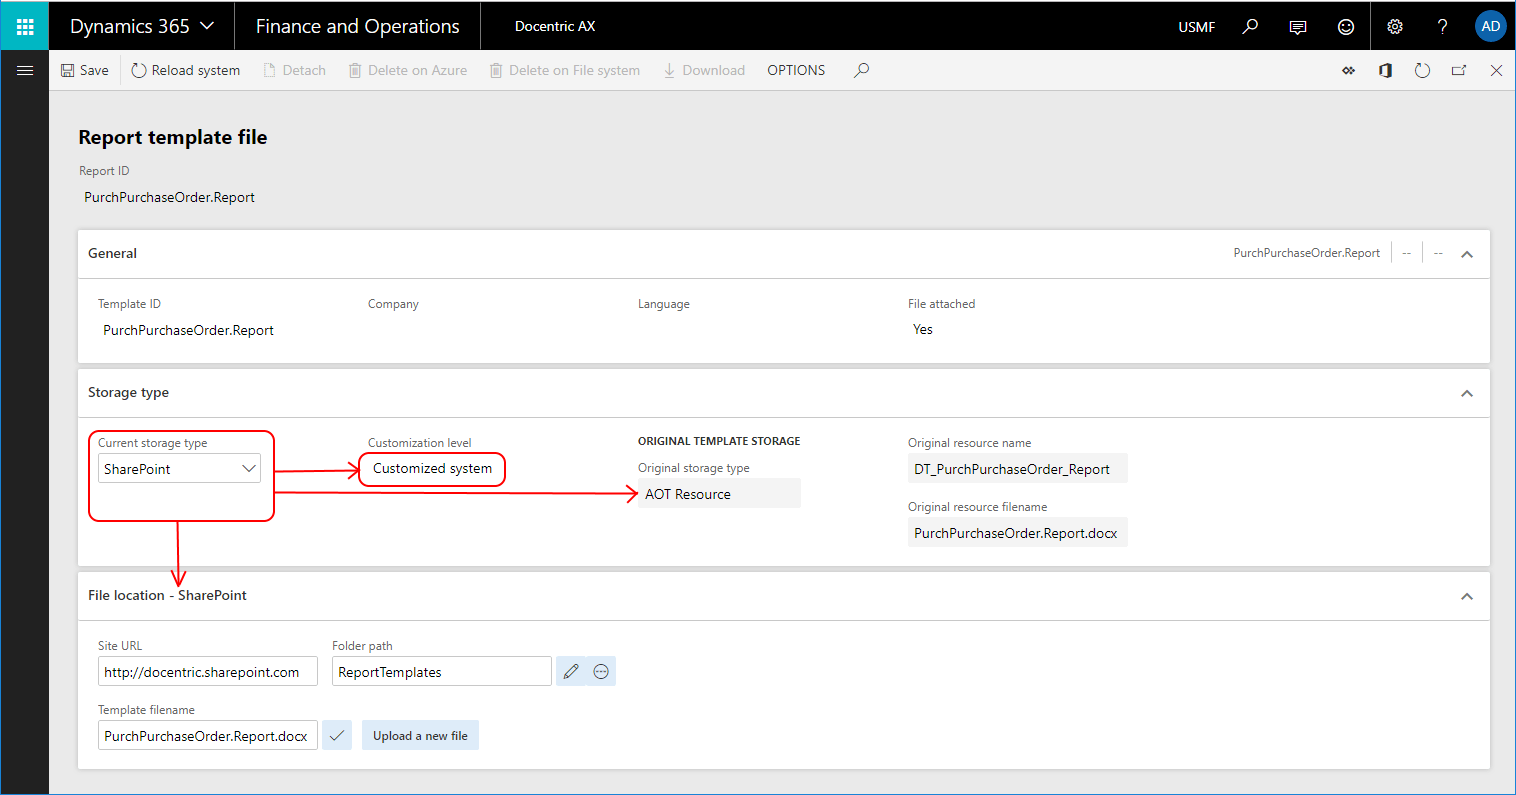The width and height of the screenshot is (1516, 795).
Task: Click the Docentric AX header label
Action: pyautogui.click(x=555, y=27)
